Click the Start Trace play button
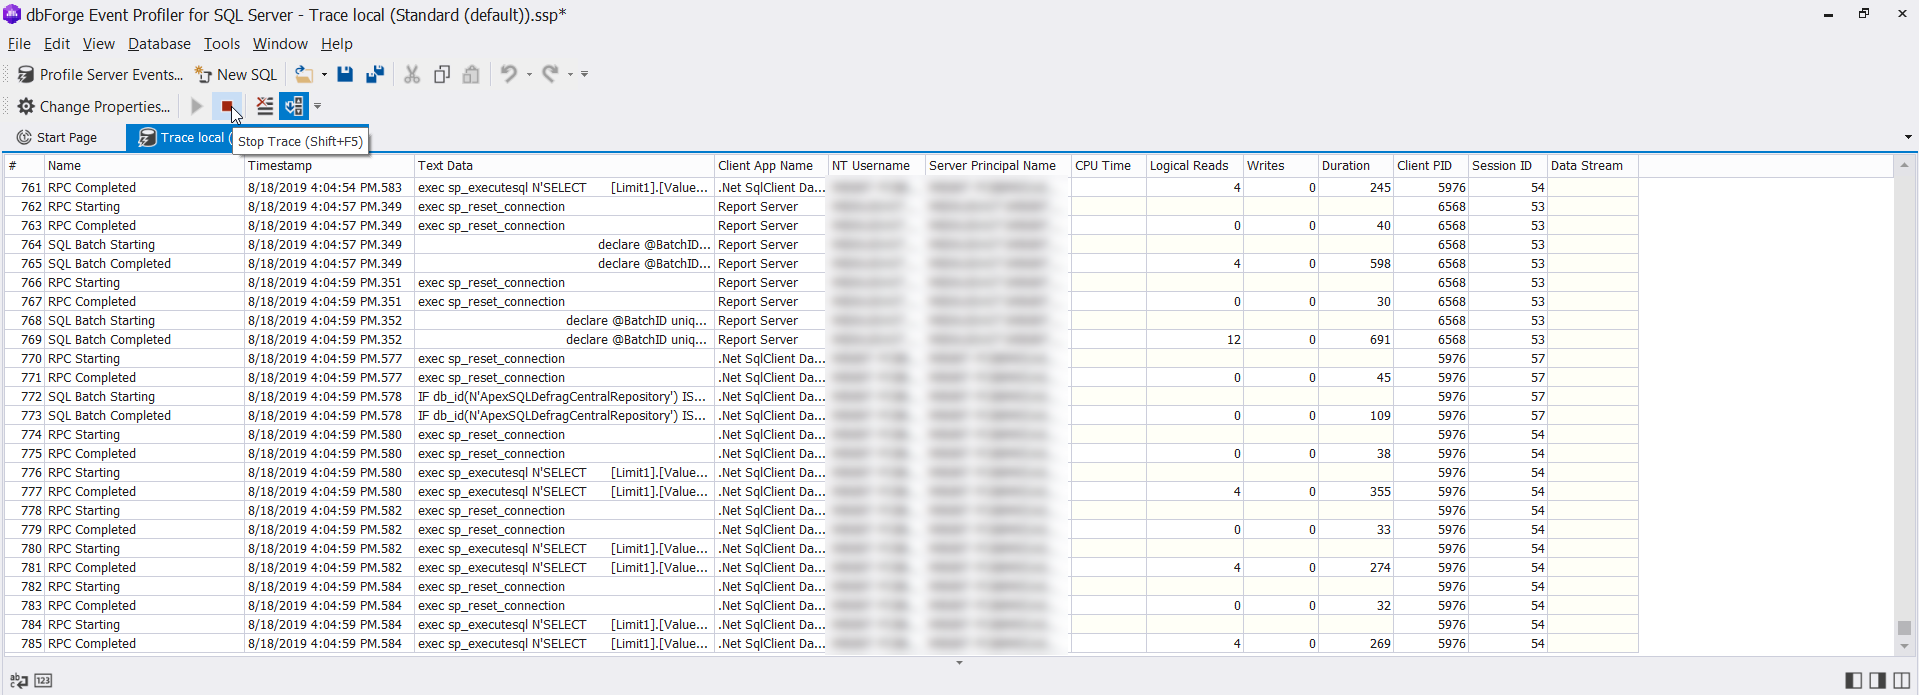This screenshot has height=695, width=1919. 197,106
